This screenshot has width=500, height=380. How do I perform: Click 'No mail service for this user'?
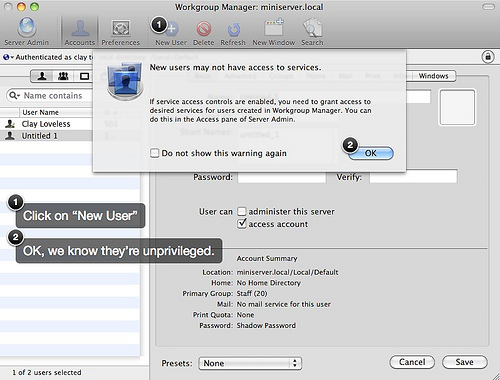284,304
